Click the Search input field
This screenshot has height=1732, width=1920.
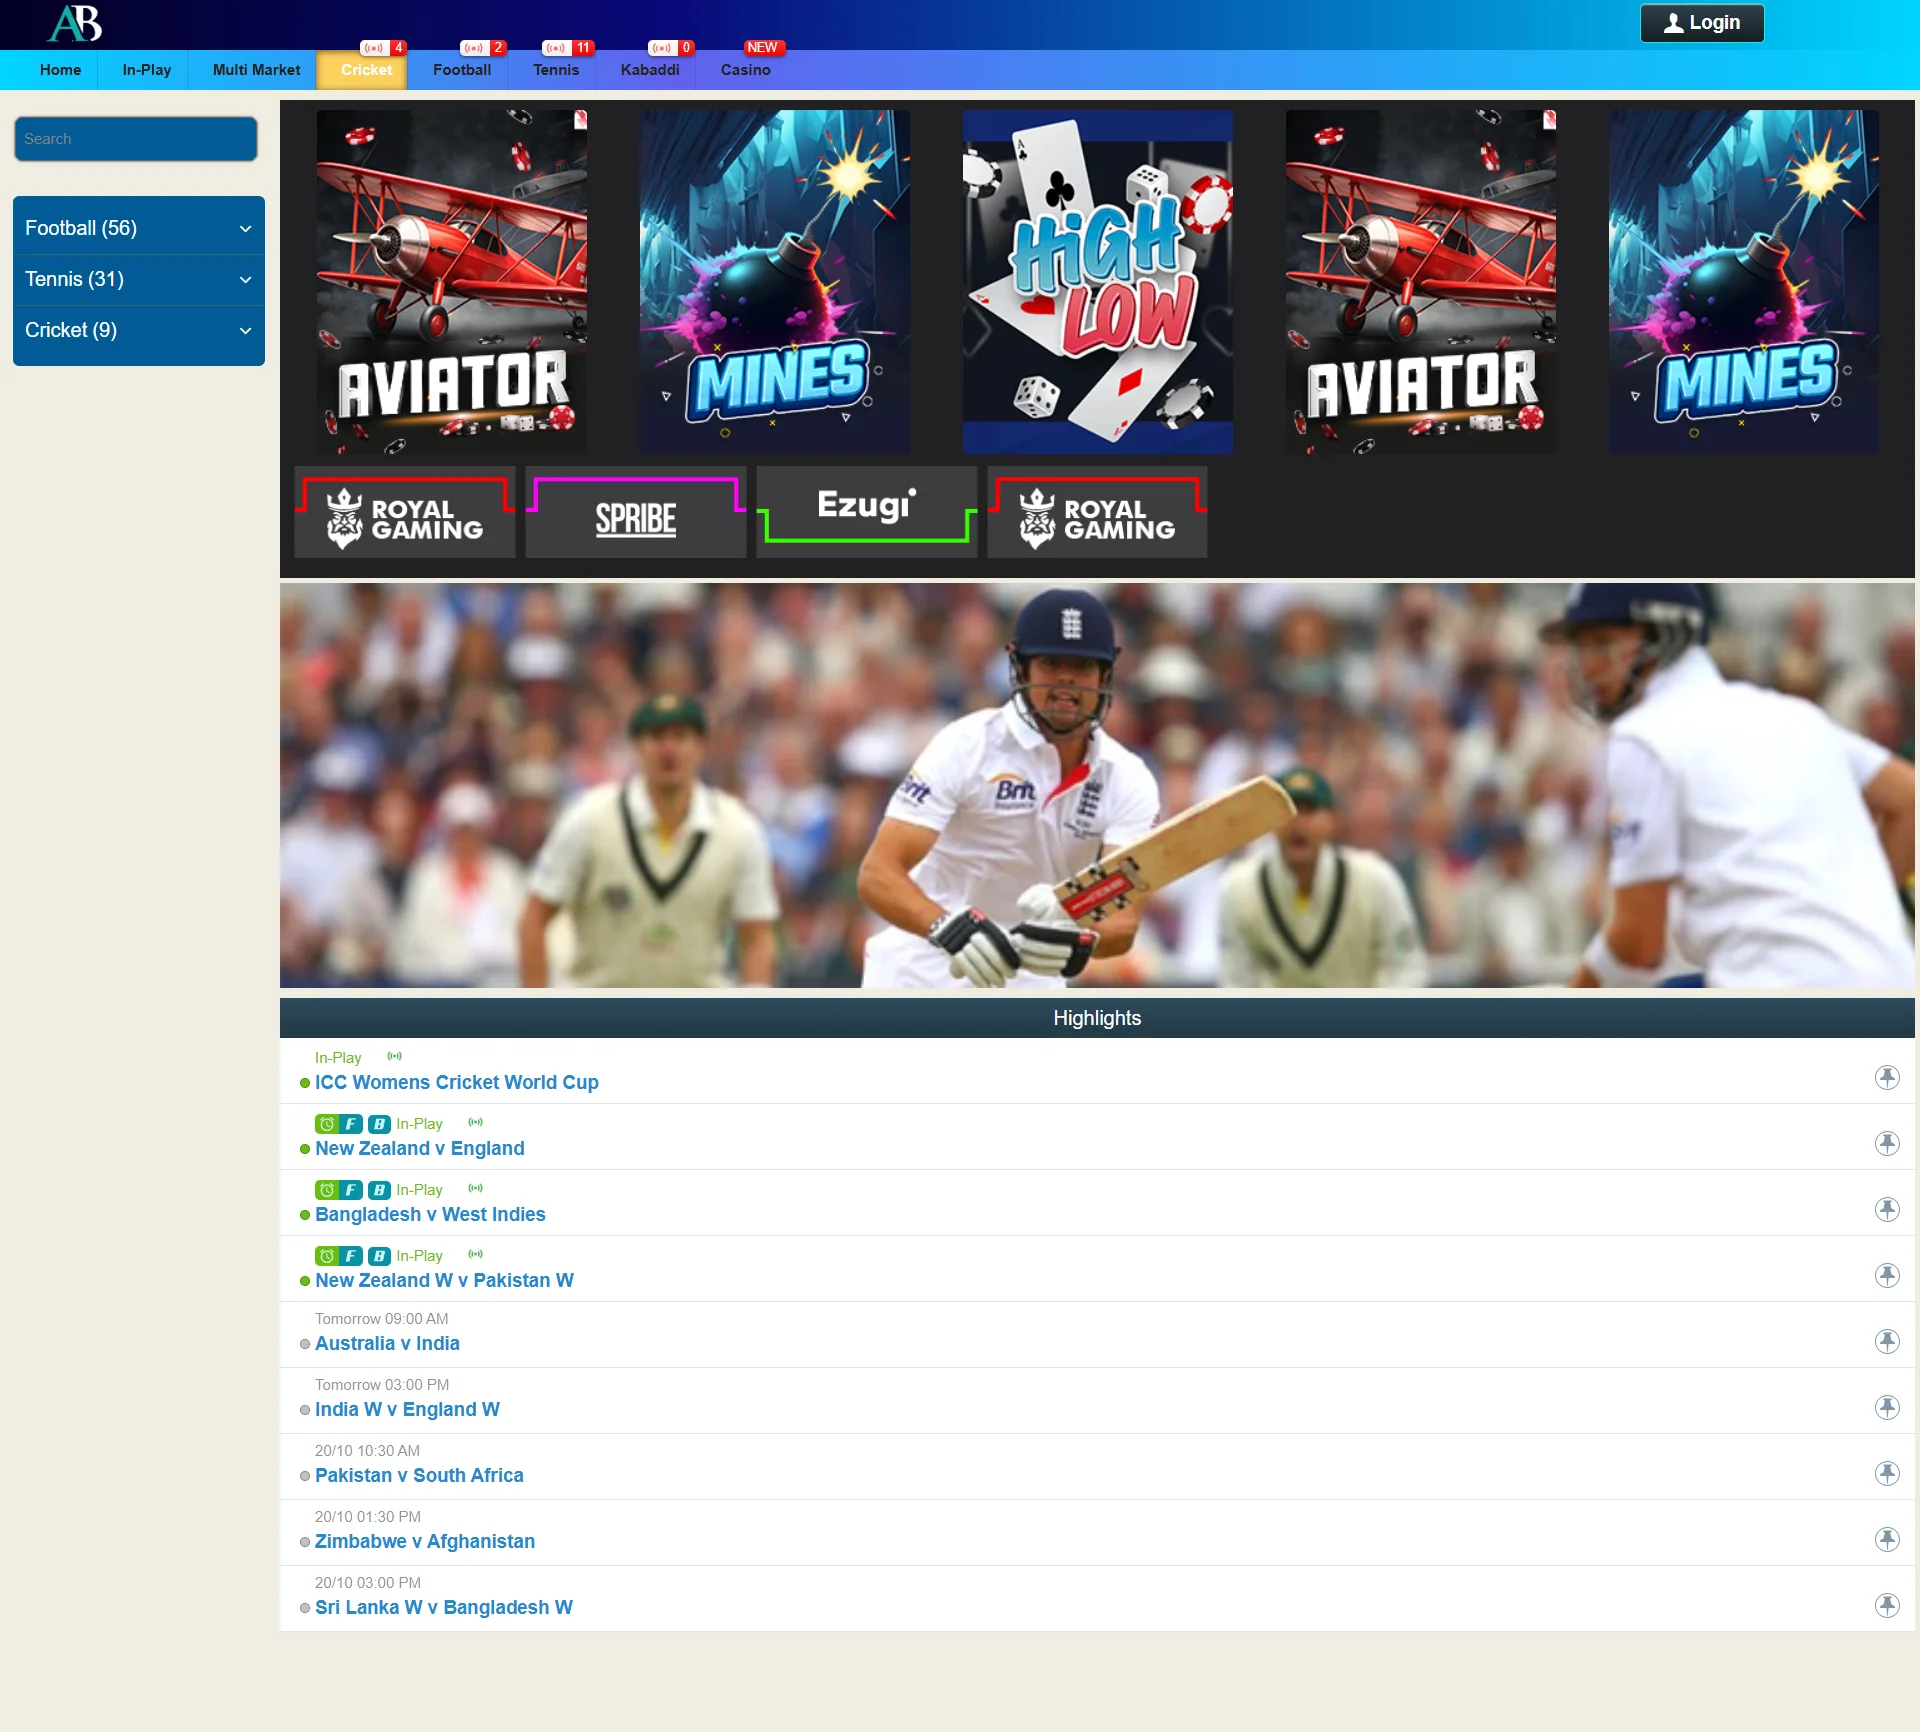pos(135,139)
